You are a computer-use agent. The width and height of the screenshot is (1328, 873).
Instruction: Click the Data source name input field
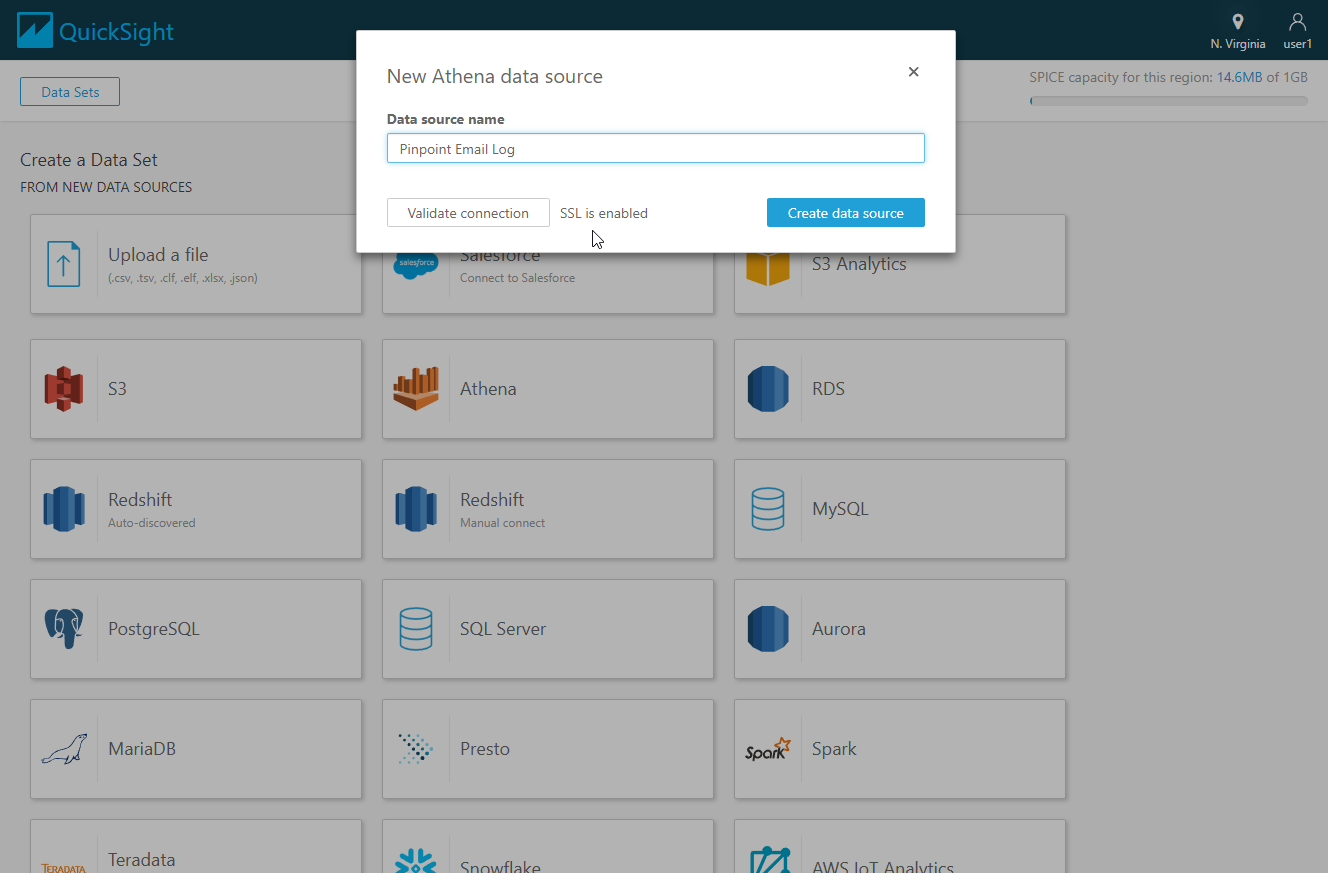pyautogui.click(x=656, y=149)
